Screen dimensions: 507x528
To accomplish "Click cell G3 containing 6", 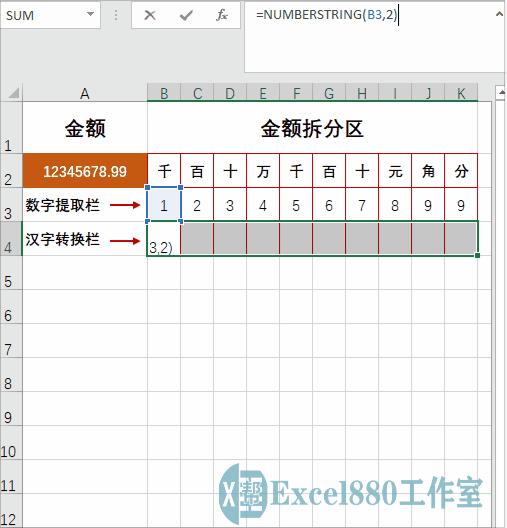I will [329, 205].
